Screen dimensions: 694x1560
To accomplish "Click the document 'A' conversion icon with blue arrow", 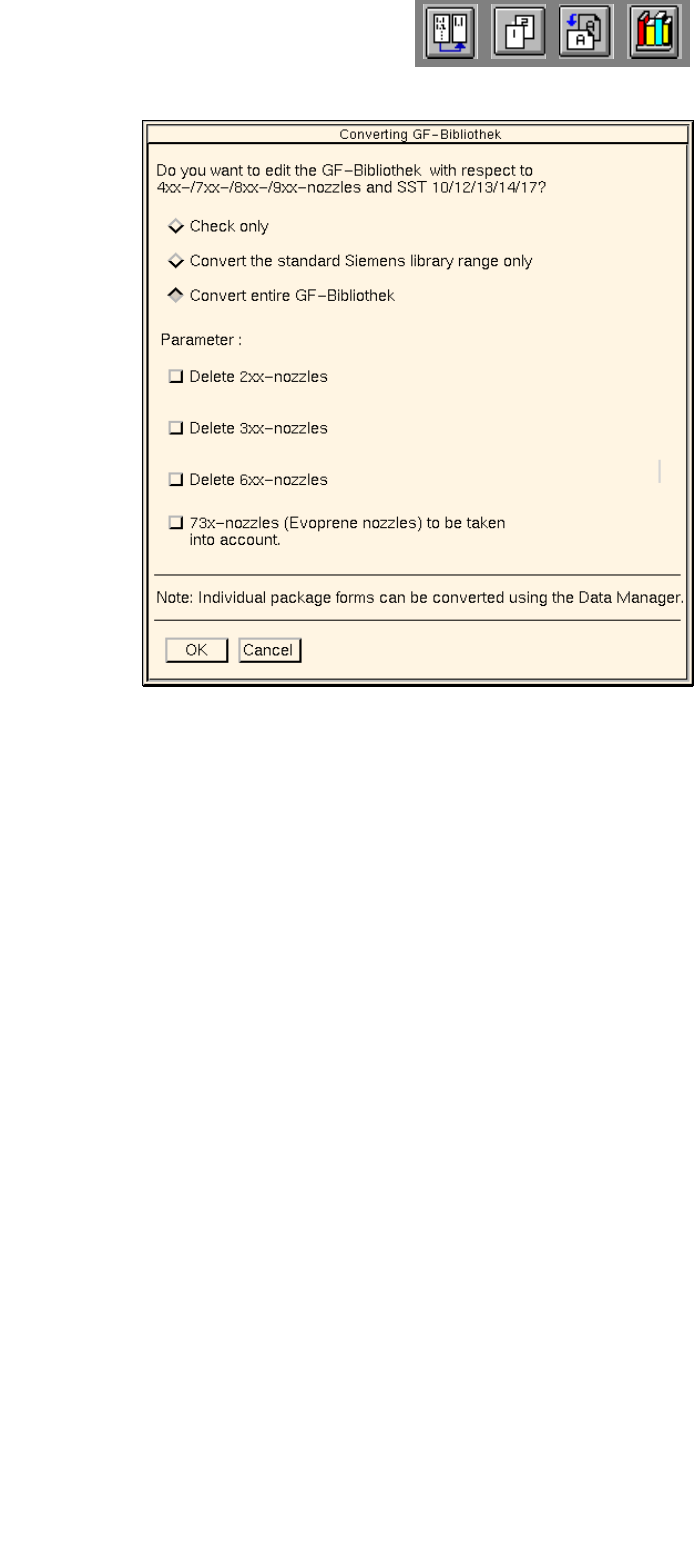I will (x=584, y=33).
